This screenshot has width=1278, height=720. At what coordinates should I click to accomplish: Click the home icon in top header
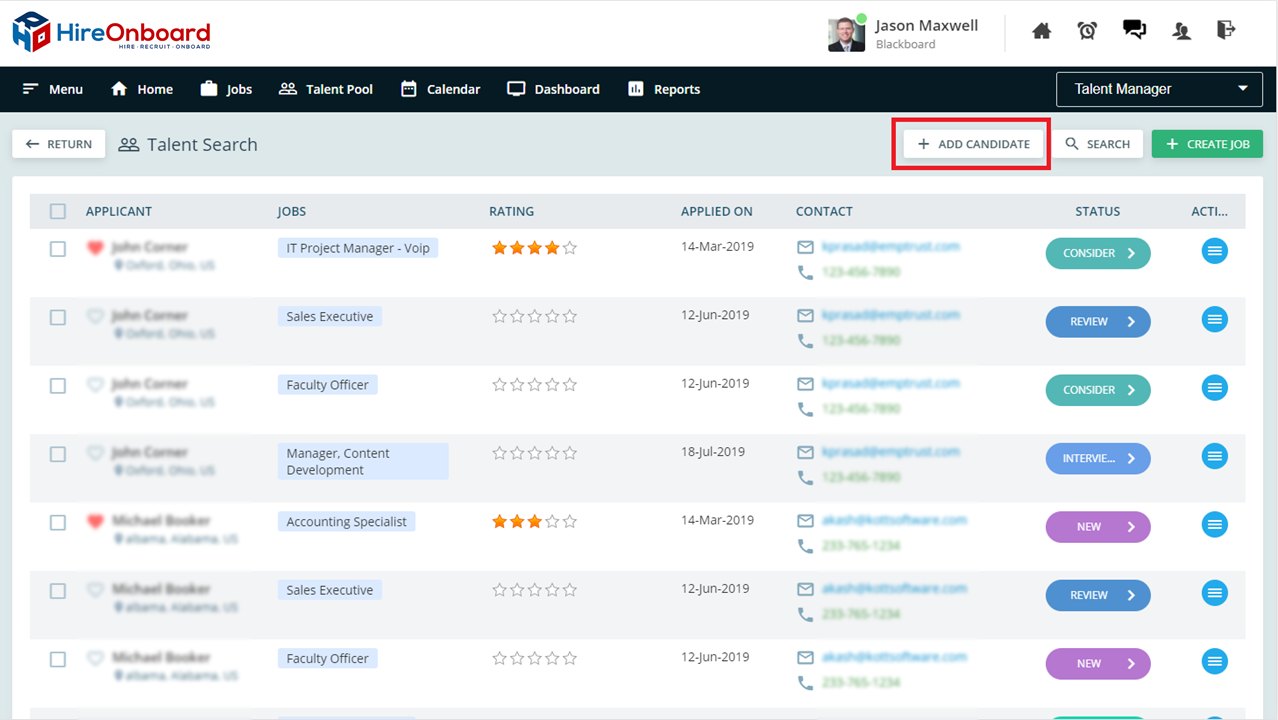coord(1041,31)
